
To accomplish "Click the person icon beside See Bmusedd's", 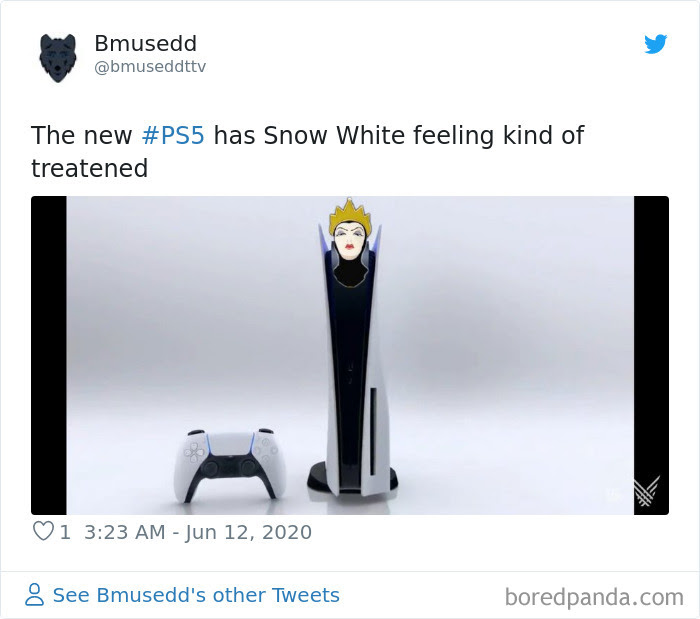I will 34,594.
